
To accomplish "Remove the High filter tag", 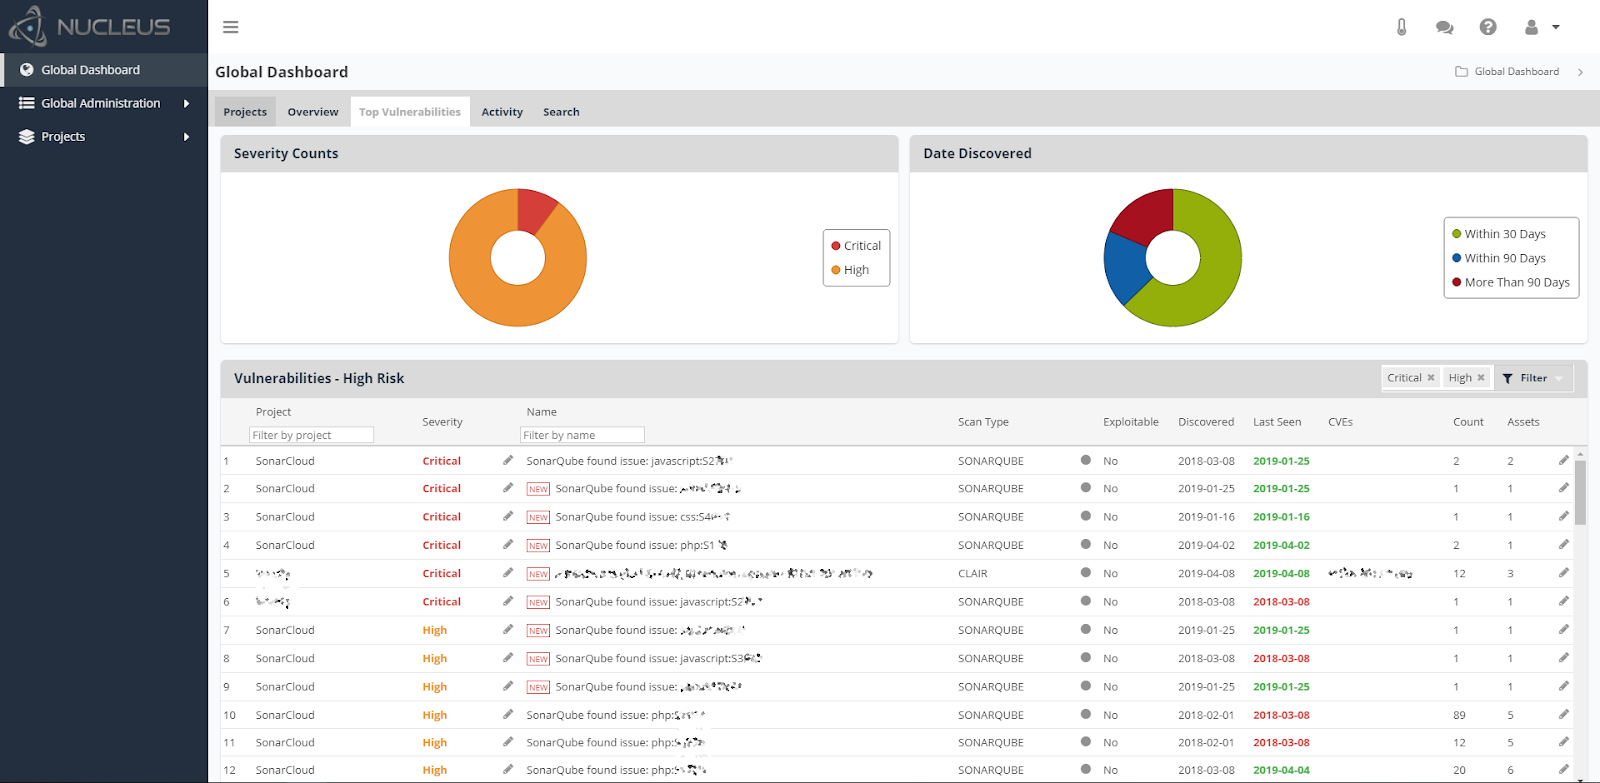I will coord(1481,377).
